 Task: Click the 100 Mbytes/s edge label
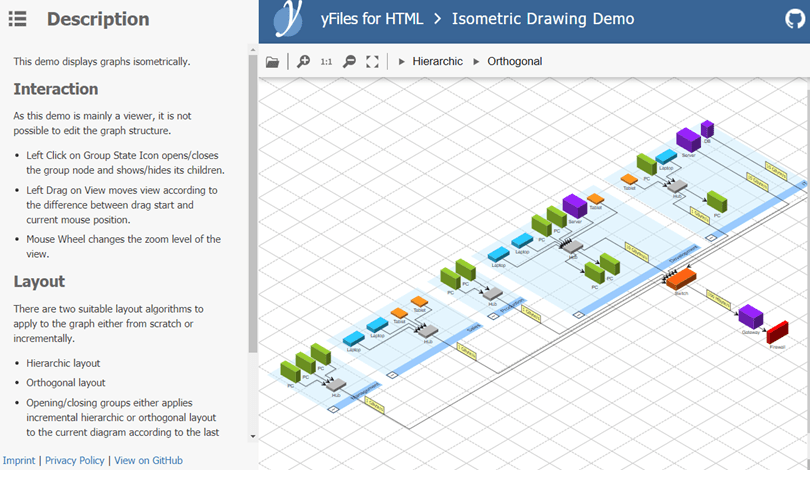click(x=719, y=300)
